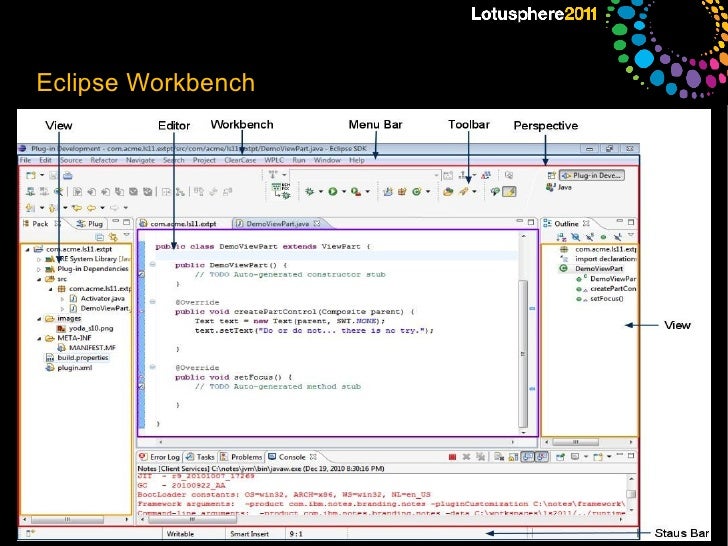The width and height of the screenshot is (728, 546).
Task: Open the Refactor menu
Action: (x=104, y=160)
